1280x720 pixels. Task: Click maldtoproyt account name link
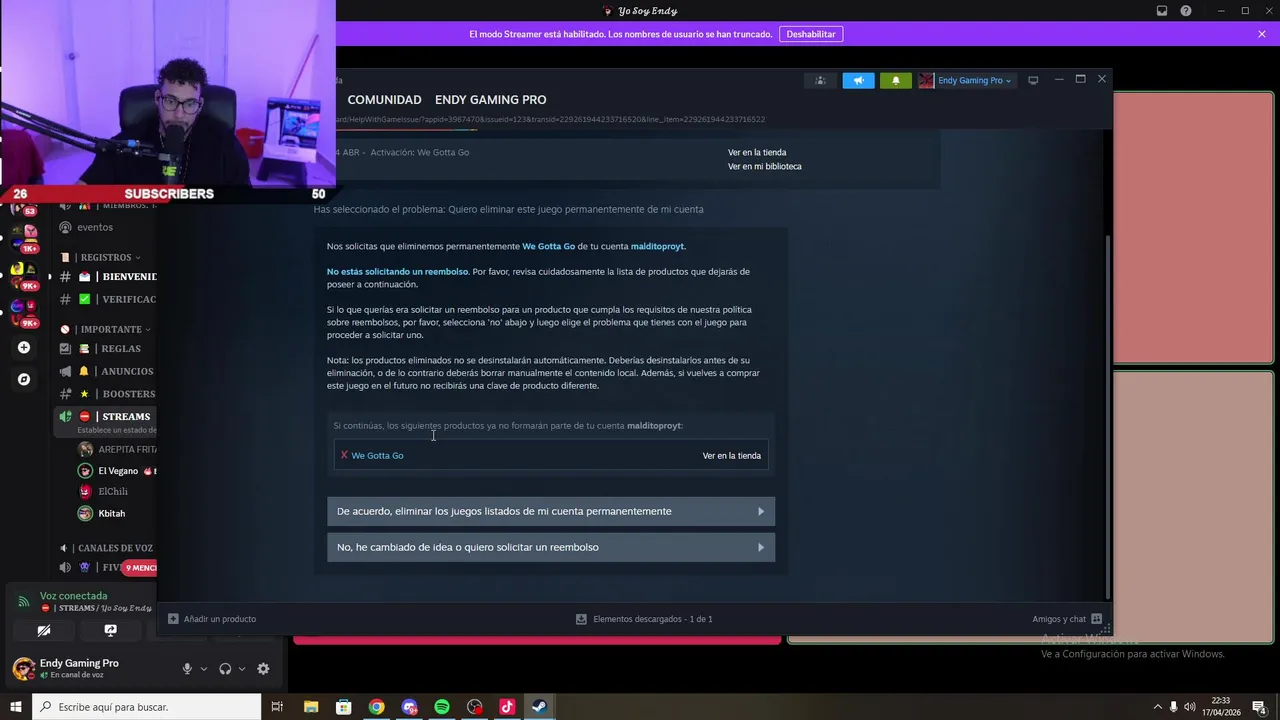657,246
